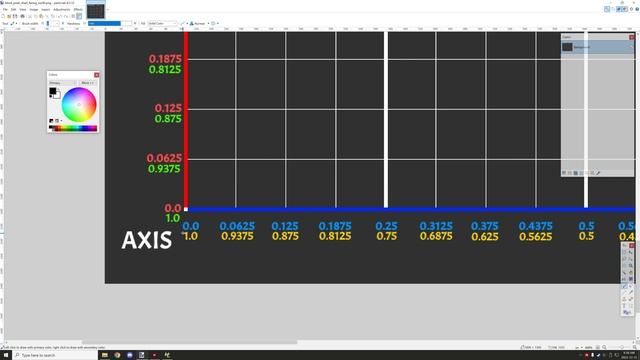Open the Image menu
The width and height of the screenshot is (640, 360).
point(34,9)
